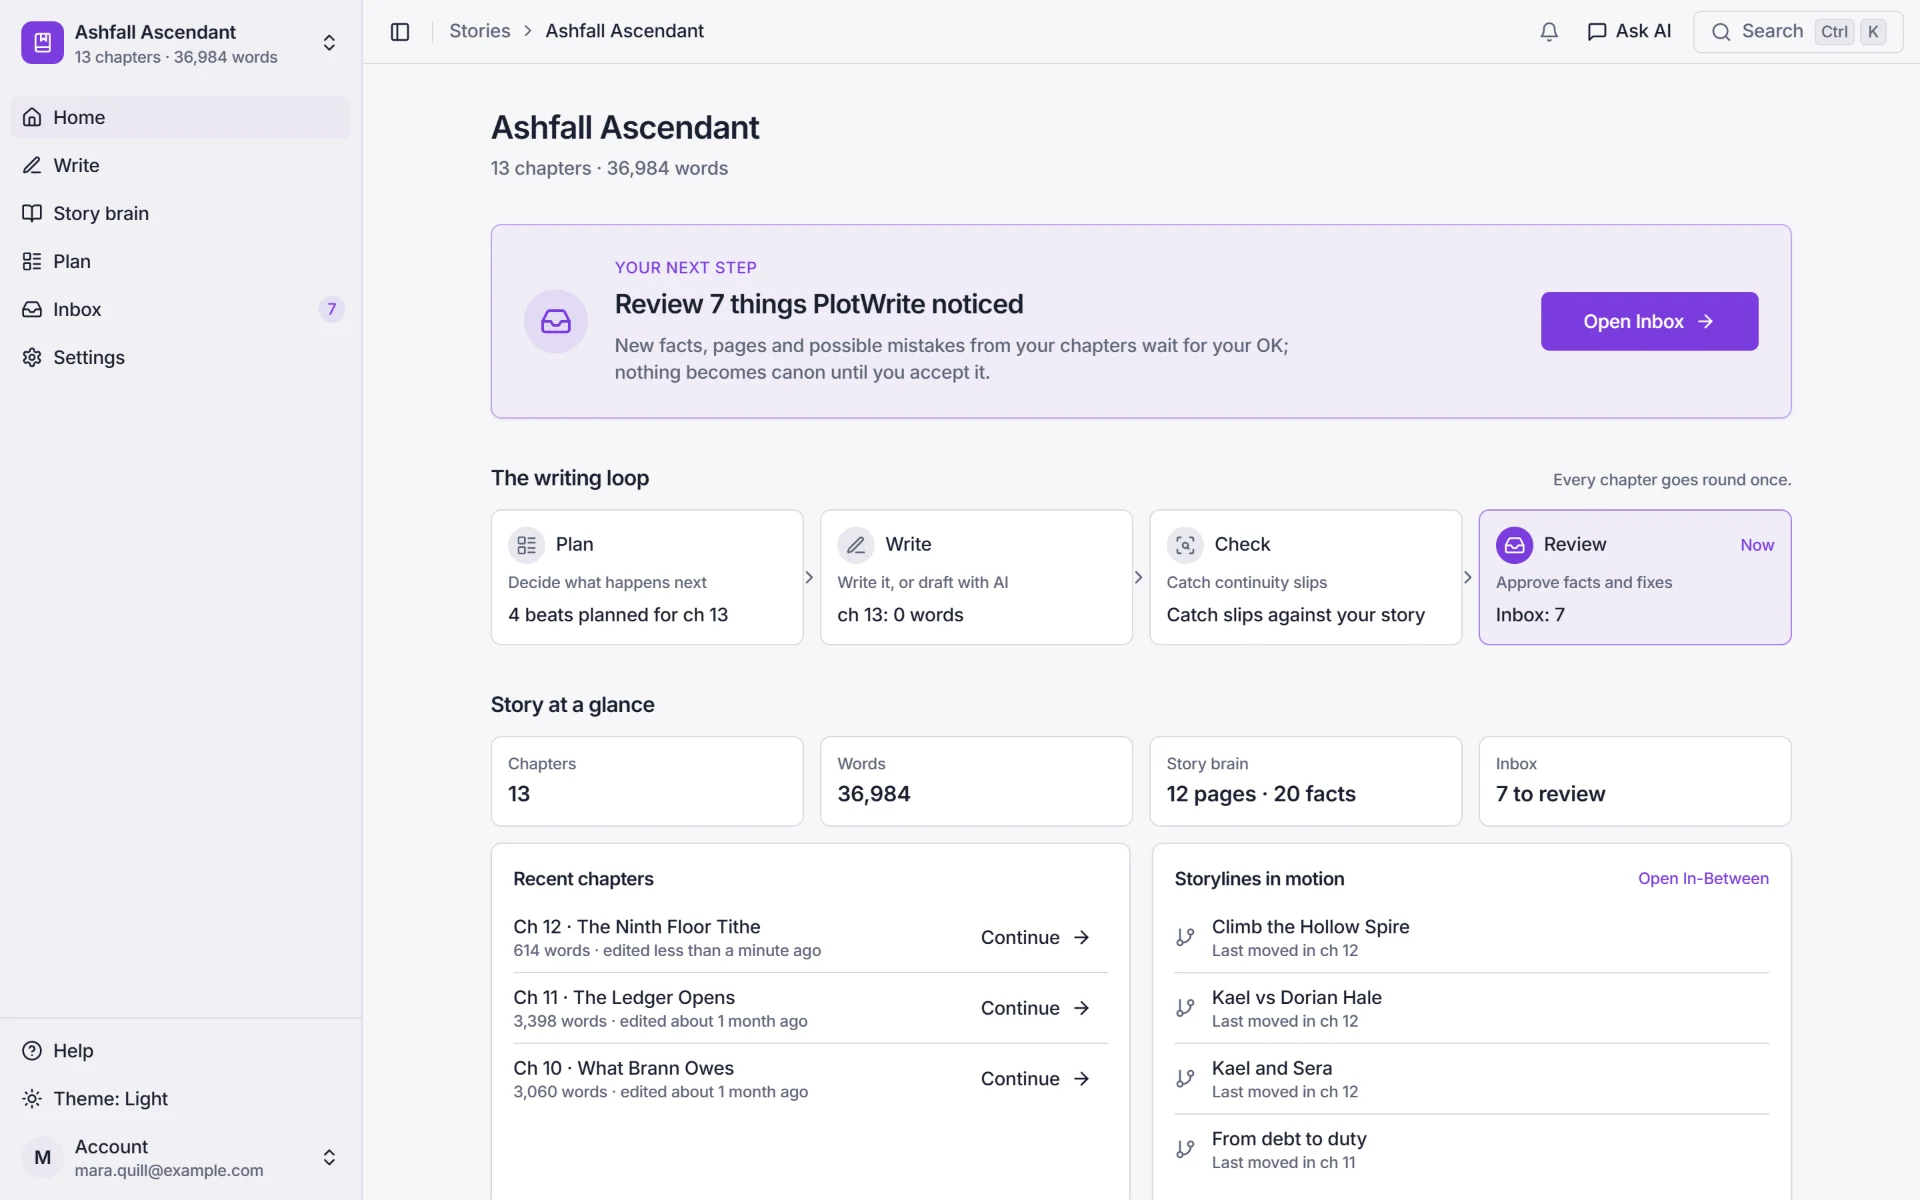Click the Open Inbox button
The width and height of the screenshot is (1920, 1200).
coord(1649,321)
